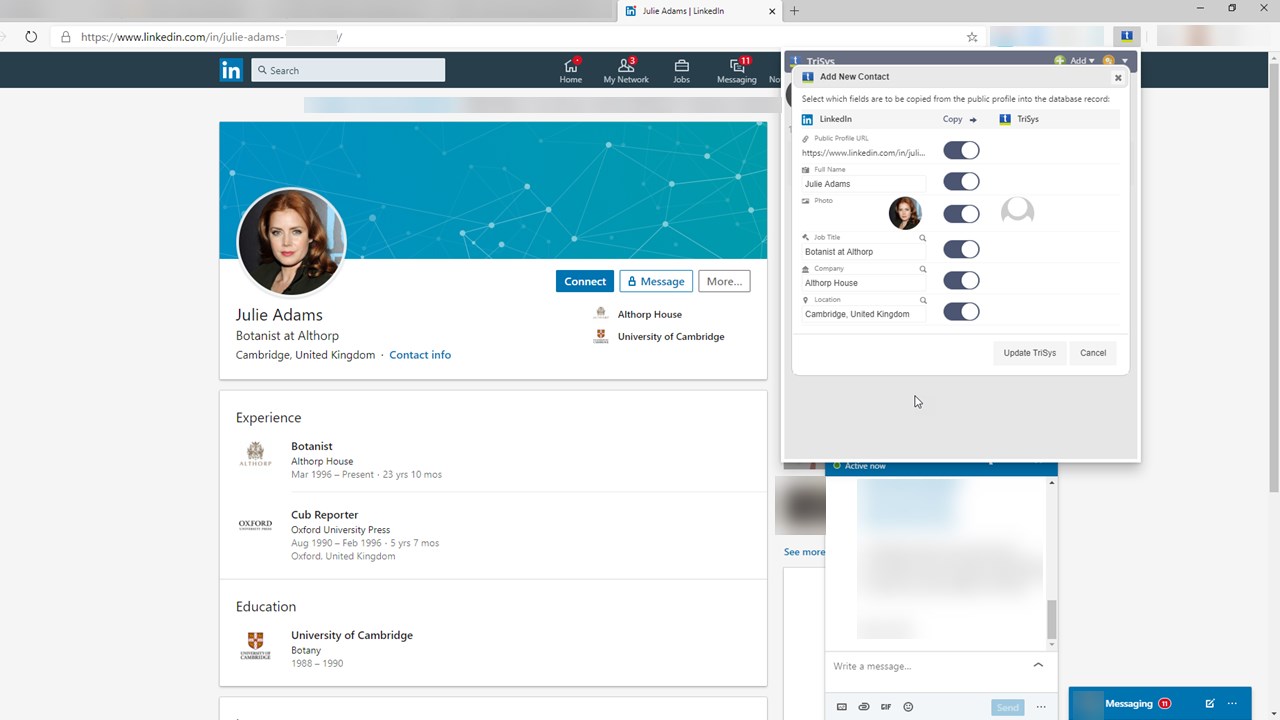Open chat options ellipsis beside Send

(1041, 707)
